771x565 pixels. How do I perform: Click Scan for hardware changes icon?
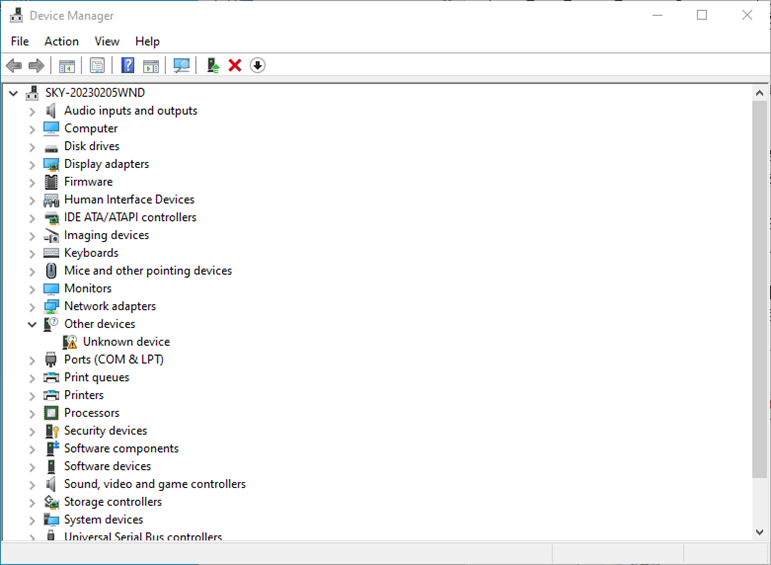181,66
